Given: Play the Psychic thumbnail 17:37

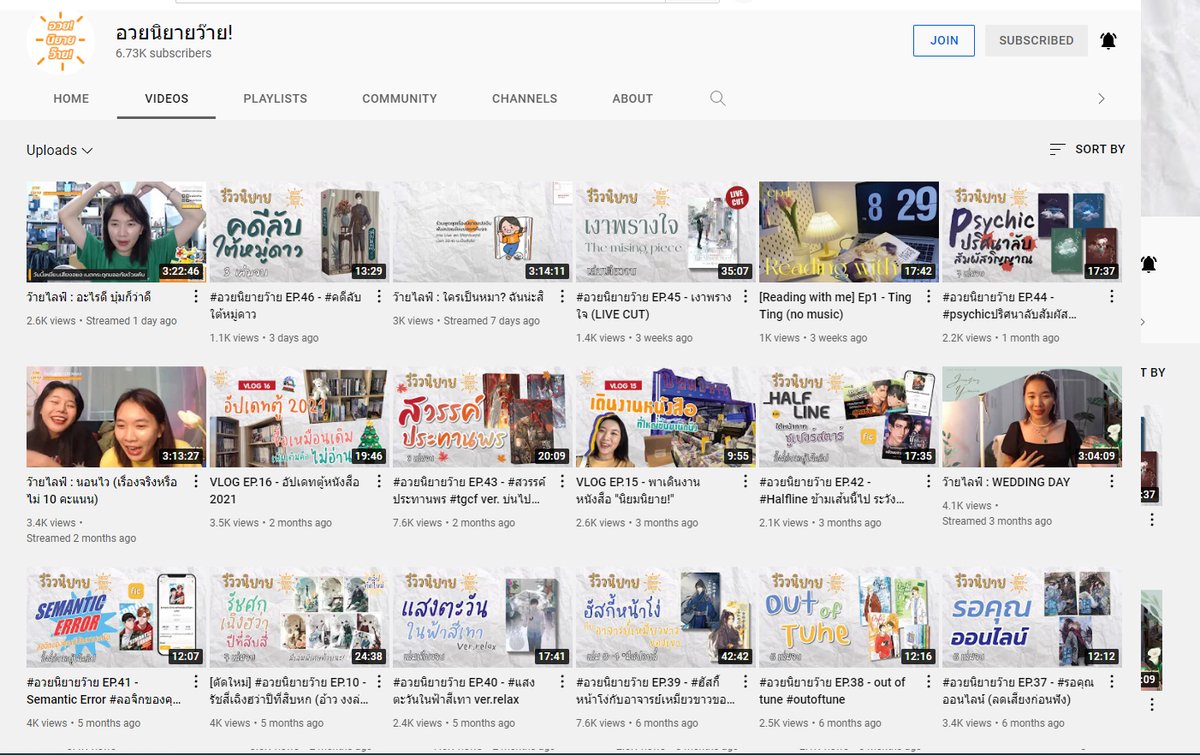Looking at the screenshot, I should pos(1031,232).
